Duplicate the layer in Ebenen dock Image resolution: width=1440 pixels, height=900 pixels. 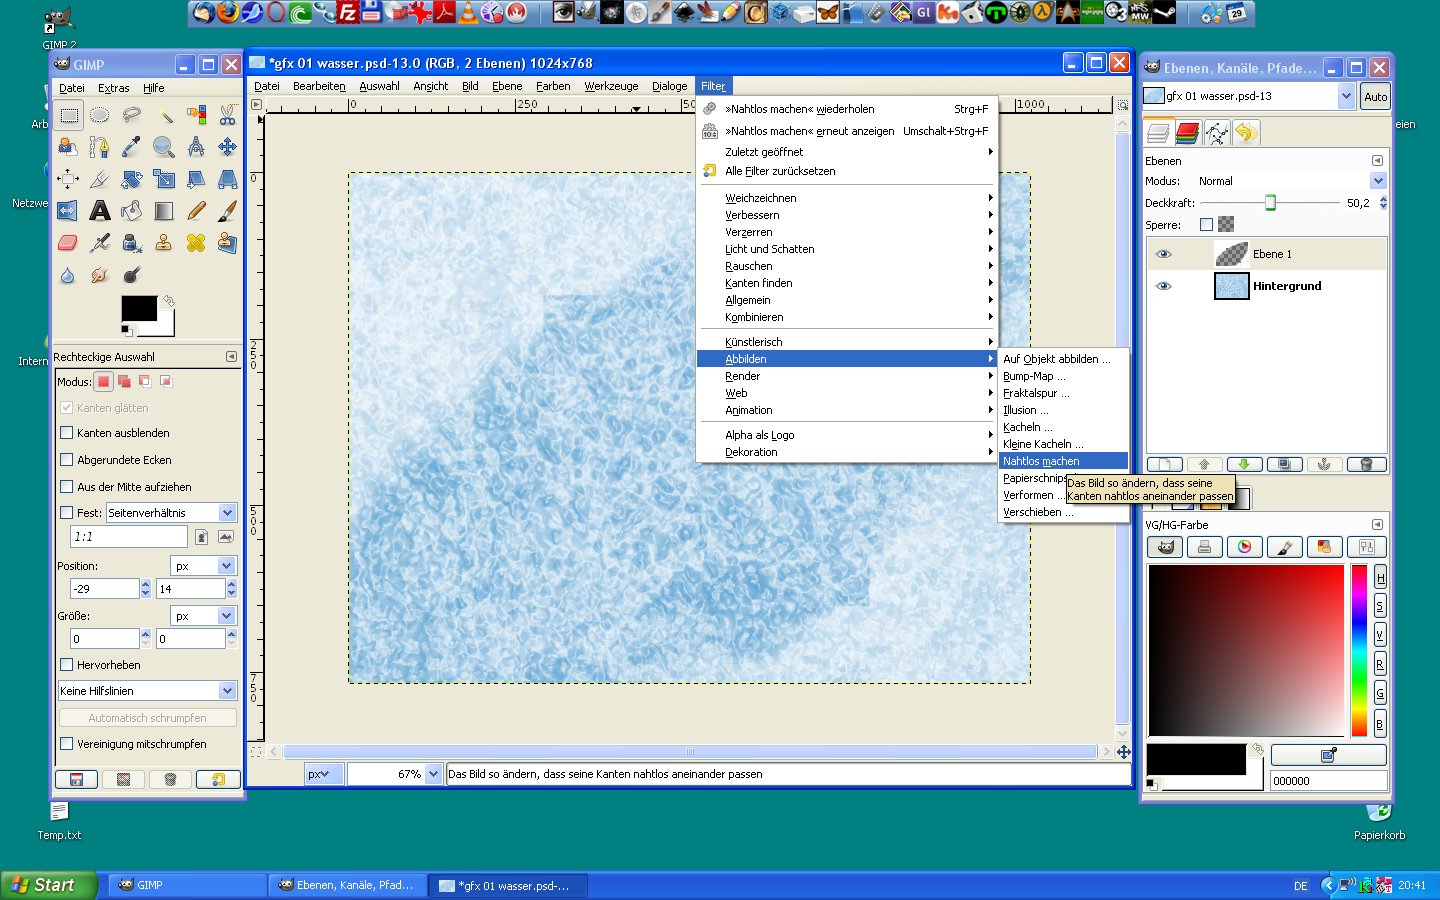point(1285,464)
